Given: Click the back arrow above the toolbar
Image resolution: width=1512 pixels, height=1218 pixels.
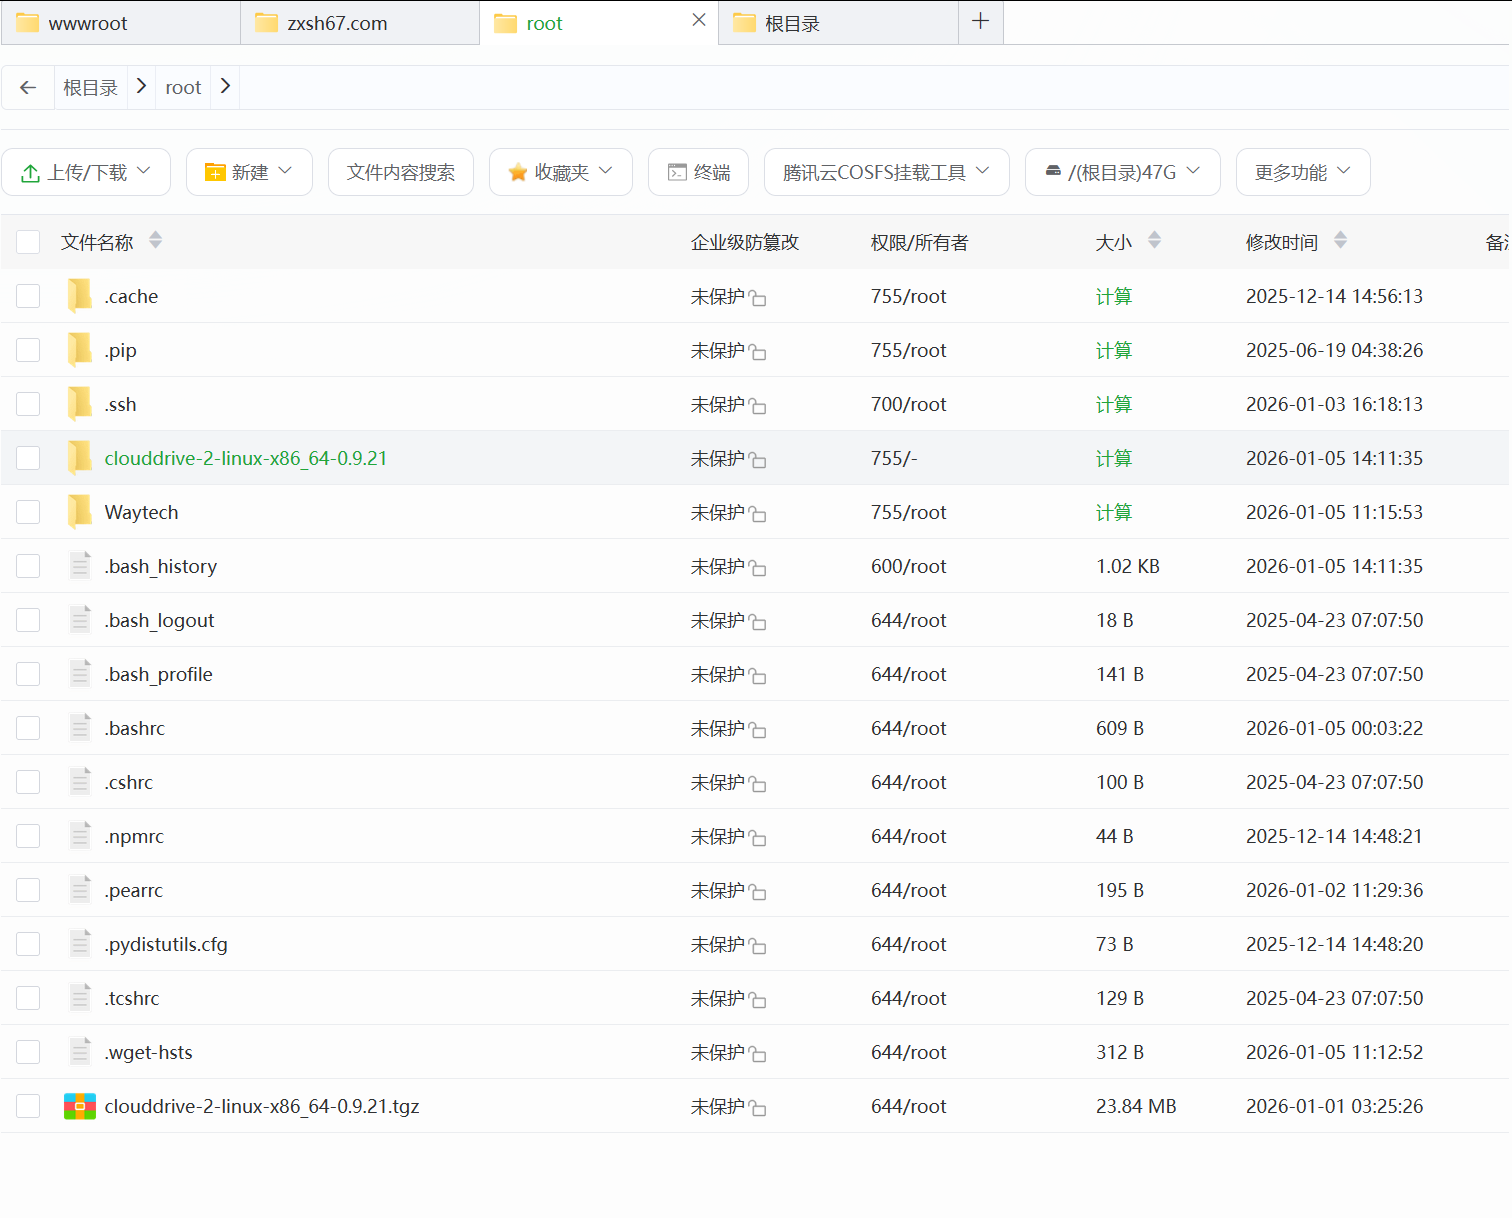Looking at the screenshot, I should coord(27,87).
